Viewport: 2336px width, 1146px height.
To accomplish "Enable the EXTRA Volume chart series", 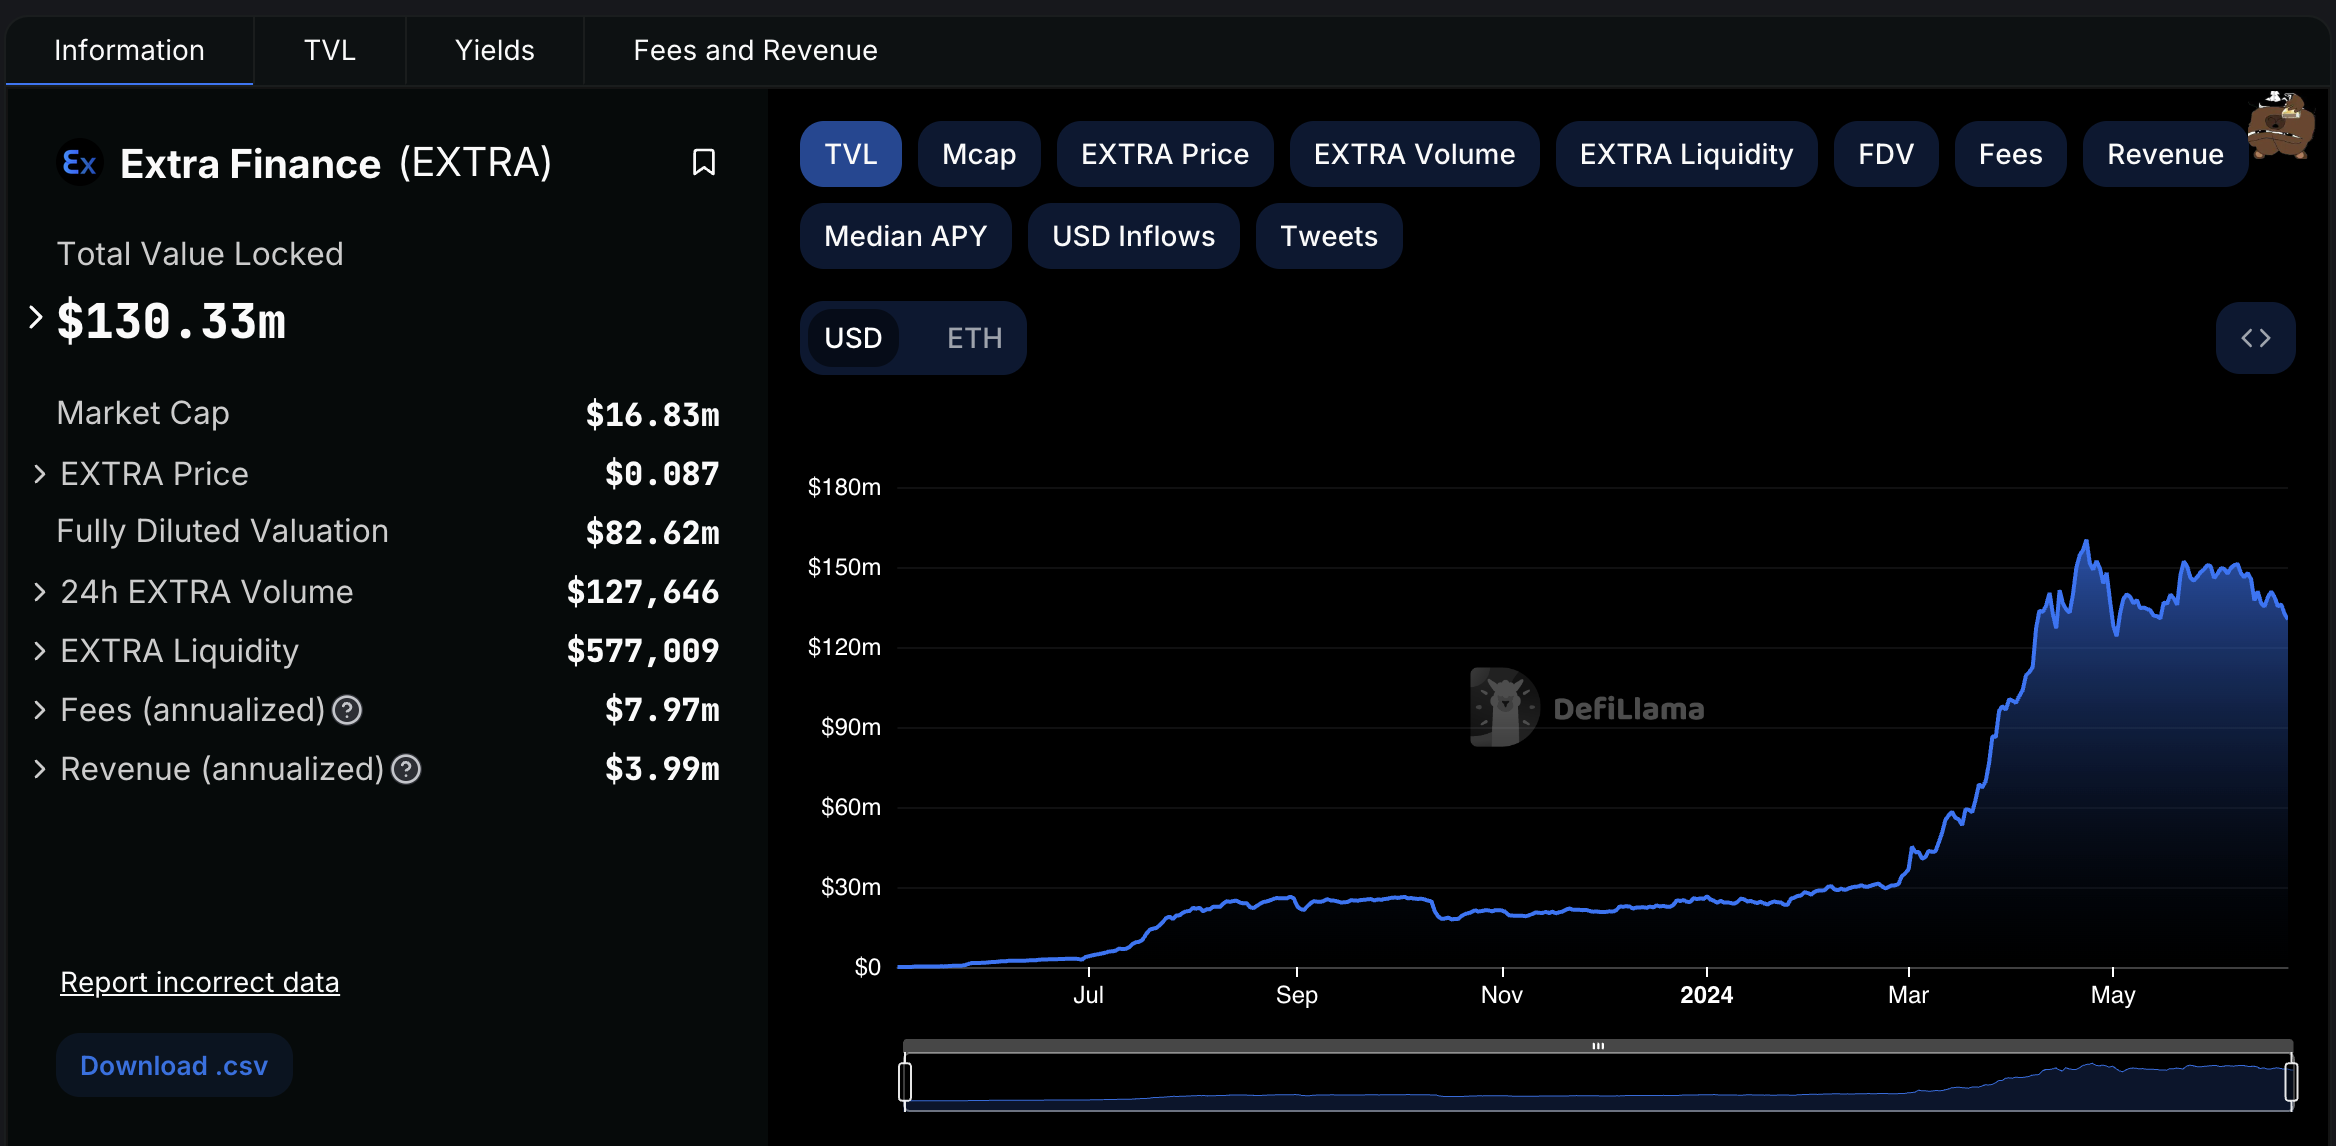I will coord(1414,154).
